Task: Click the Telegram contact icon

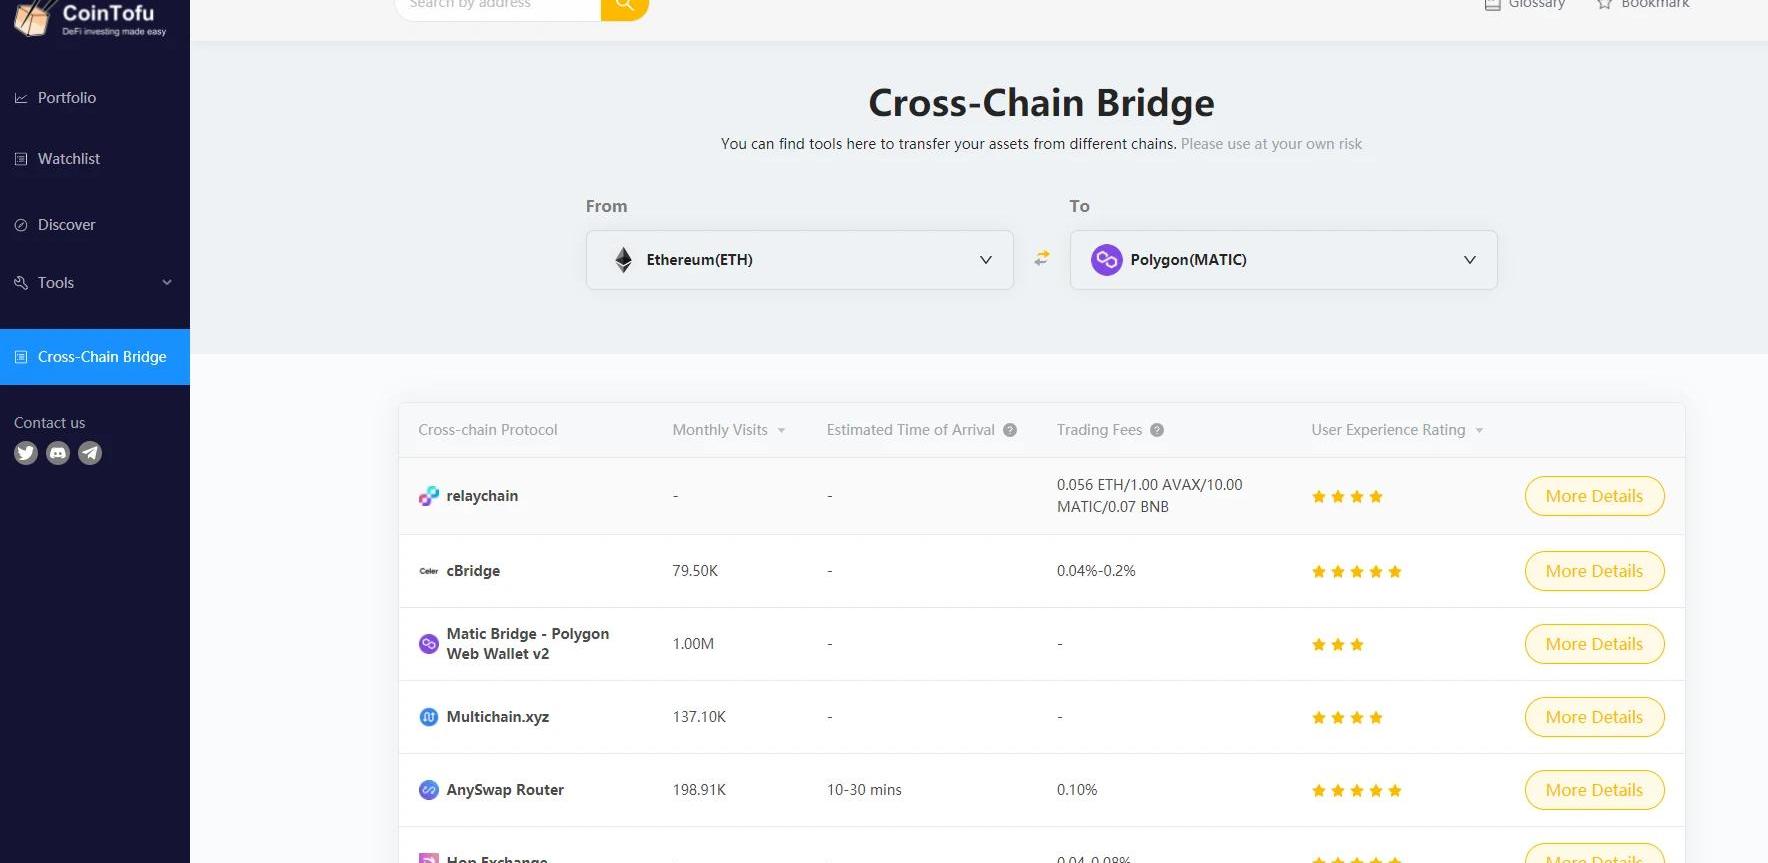Action: click(90, 453)
